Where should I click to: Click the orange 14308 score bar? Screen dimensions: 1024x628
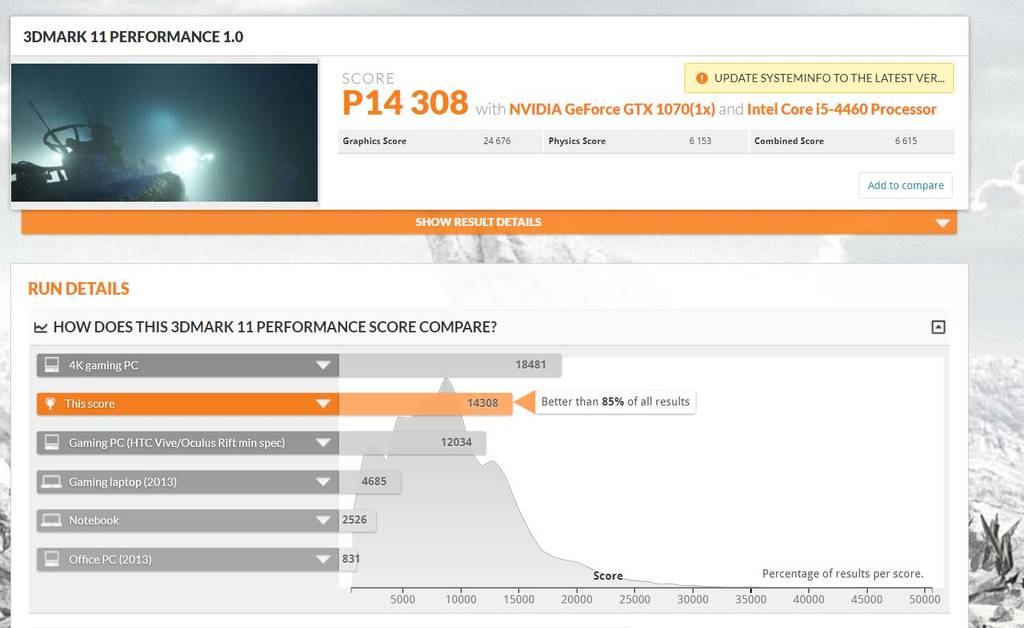pyautogui.click(x=425, y=403)
